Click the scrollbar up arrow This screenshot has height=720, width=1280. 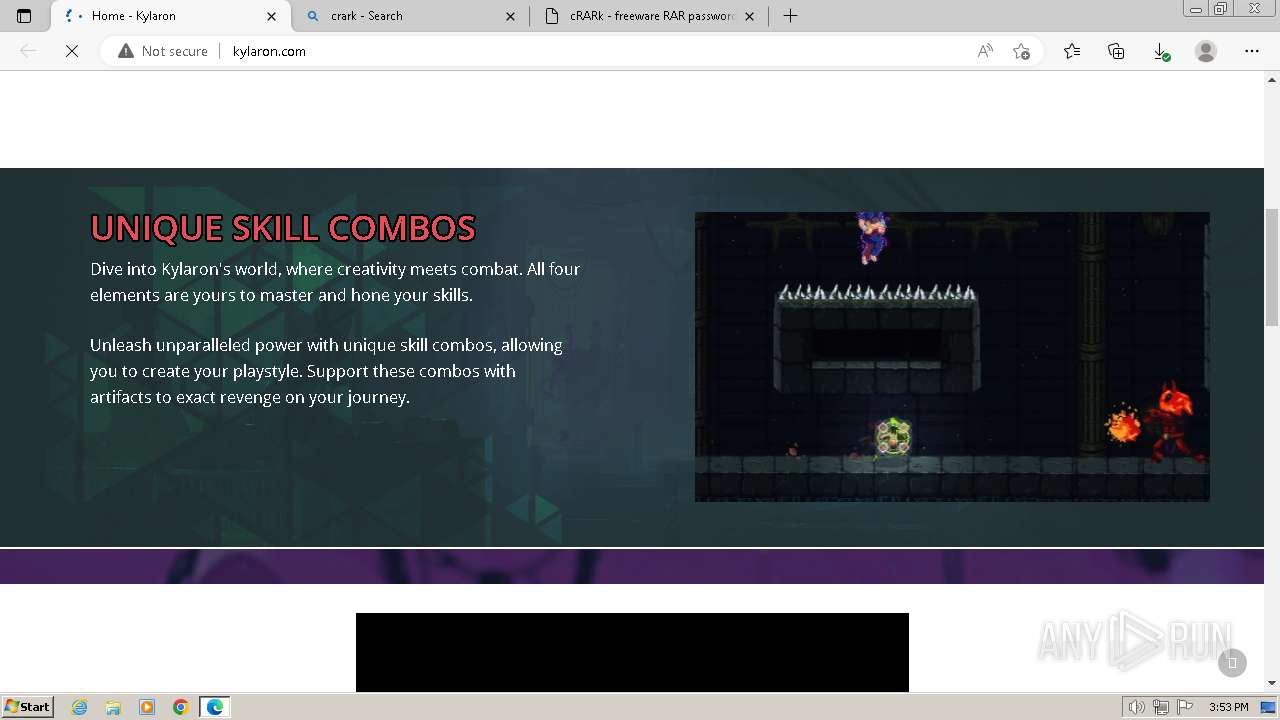(1272, 78)
